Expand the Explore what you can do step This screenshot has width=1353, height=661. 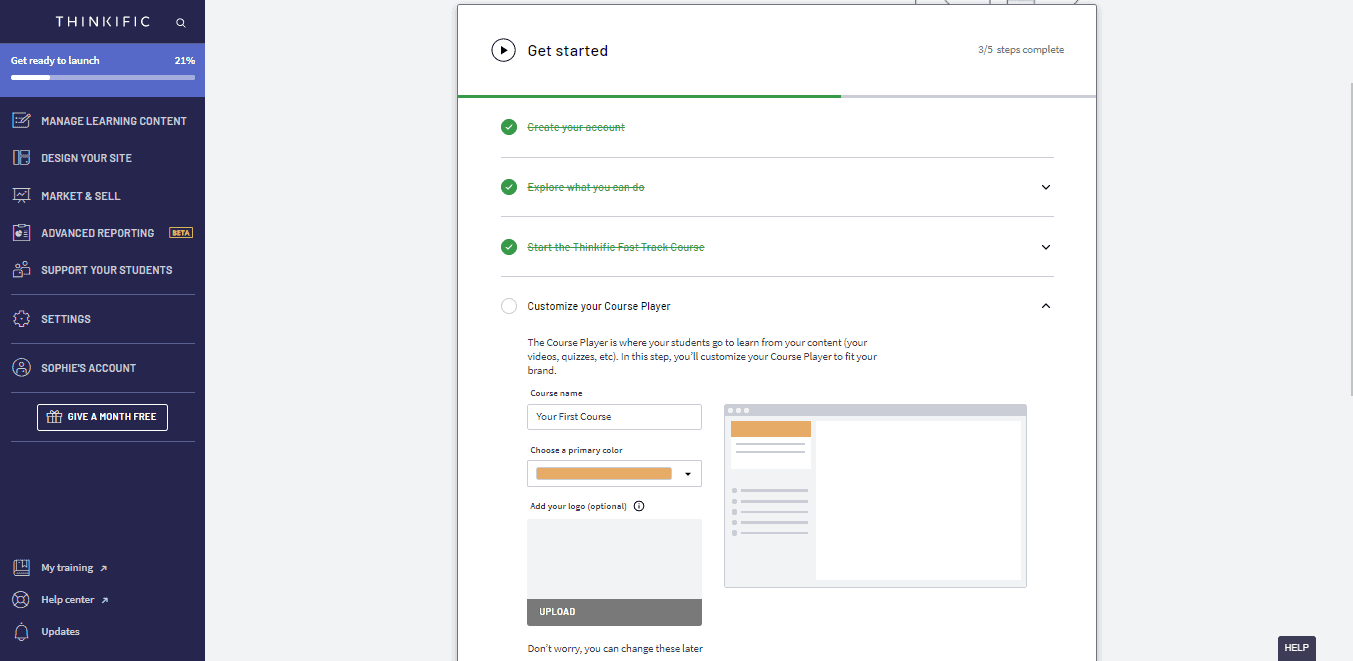pyautogui.click(x=1046, y=187)
